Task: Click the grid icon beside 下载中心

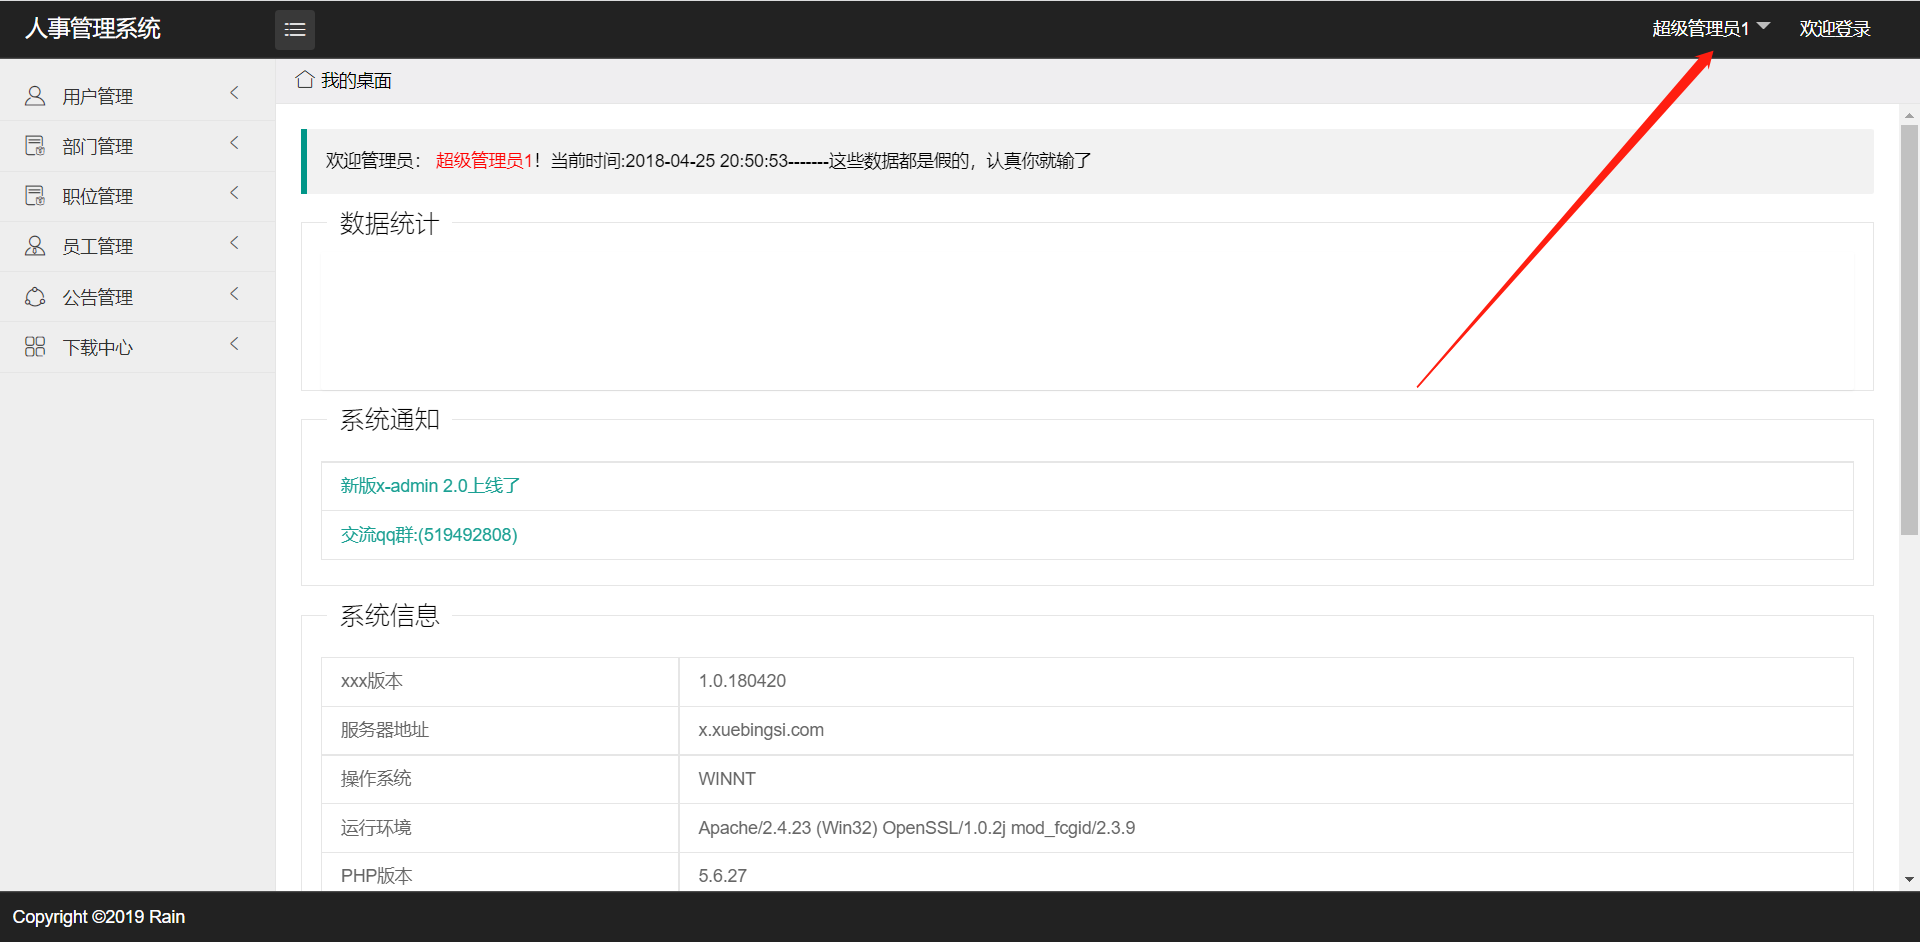Action: [35, 347]
